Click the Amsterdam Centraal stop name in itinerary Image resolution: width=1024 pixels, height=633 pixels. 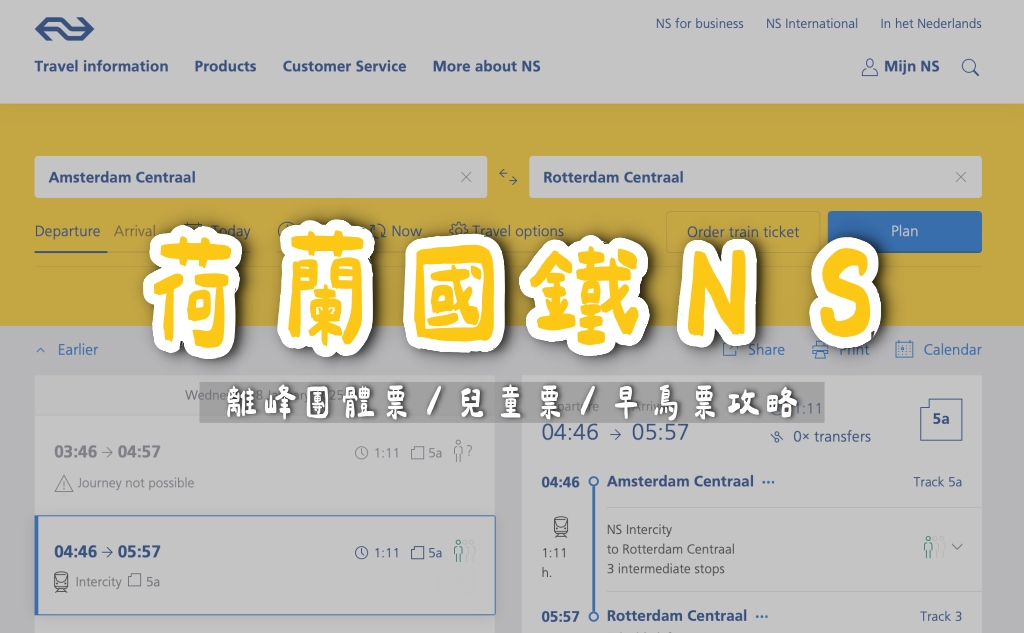click(x=680, y=481)
